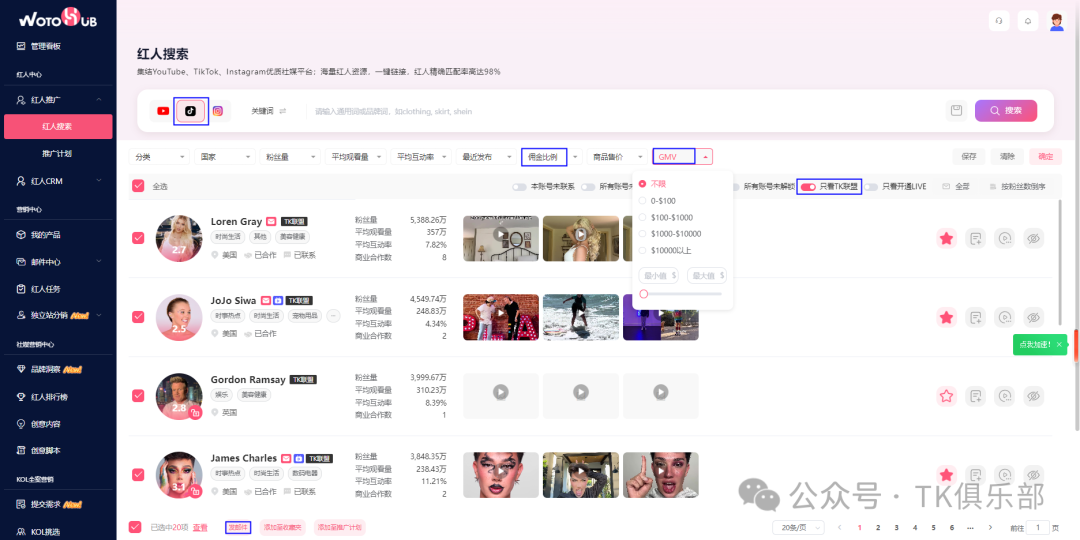Add a note for Gordon Ramsay
Viewport: 1080px width, 540px height.
(x=975, y=396)
